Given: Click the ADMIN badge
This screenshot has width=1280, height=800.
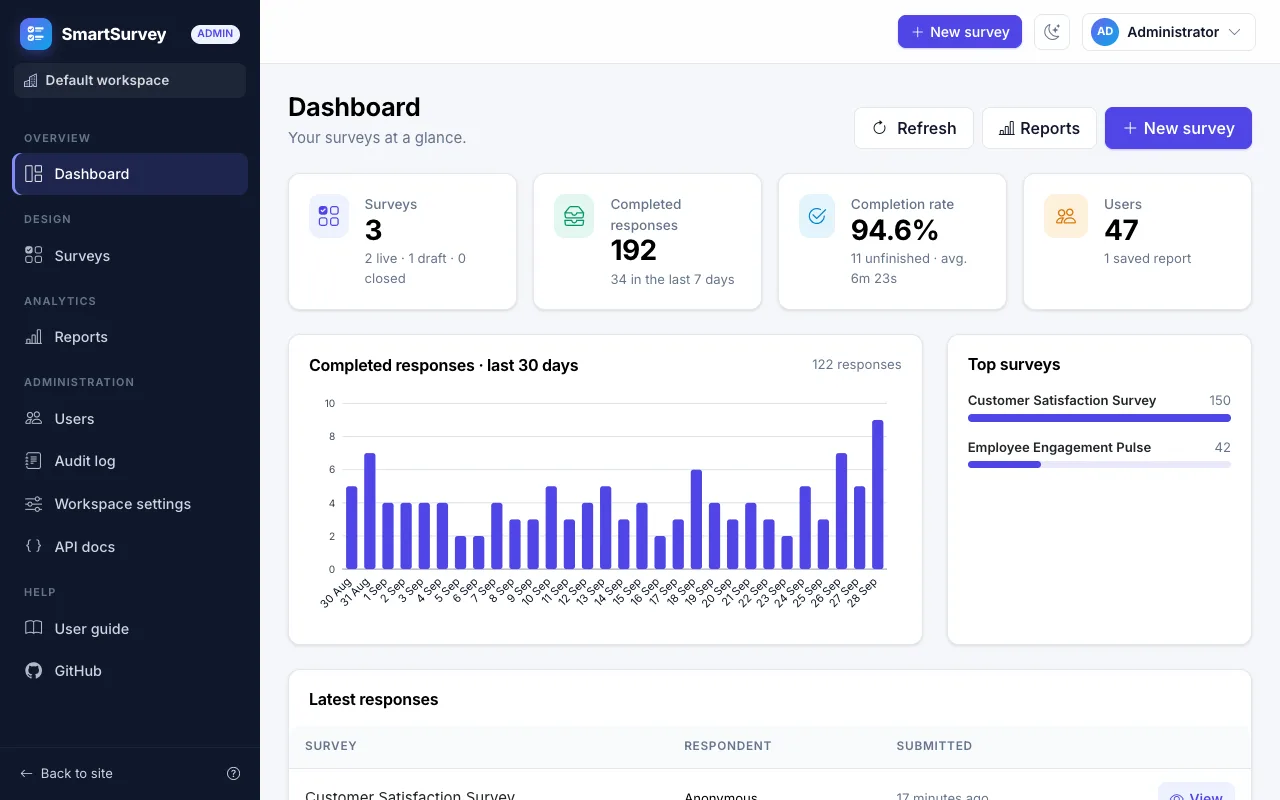Looking at the screenshot, I should pos(215,34).
